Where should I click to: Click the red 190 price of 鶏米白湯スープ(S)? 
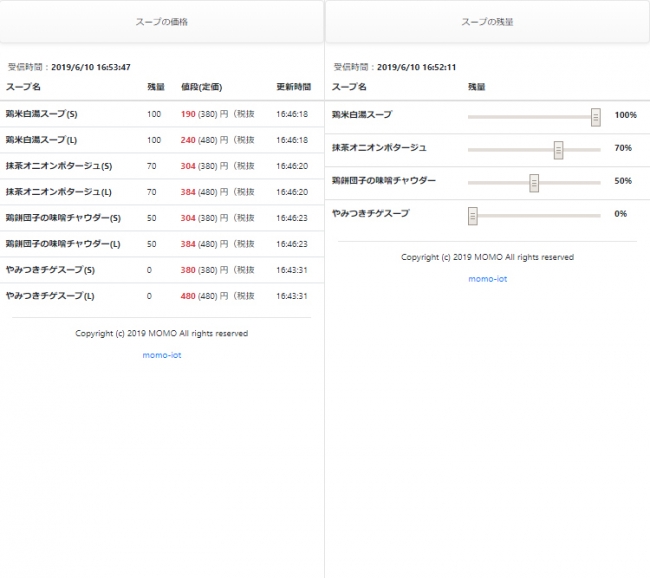[x=188, y=114]
